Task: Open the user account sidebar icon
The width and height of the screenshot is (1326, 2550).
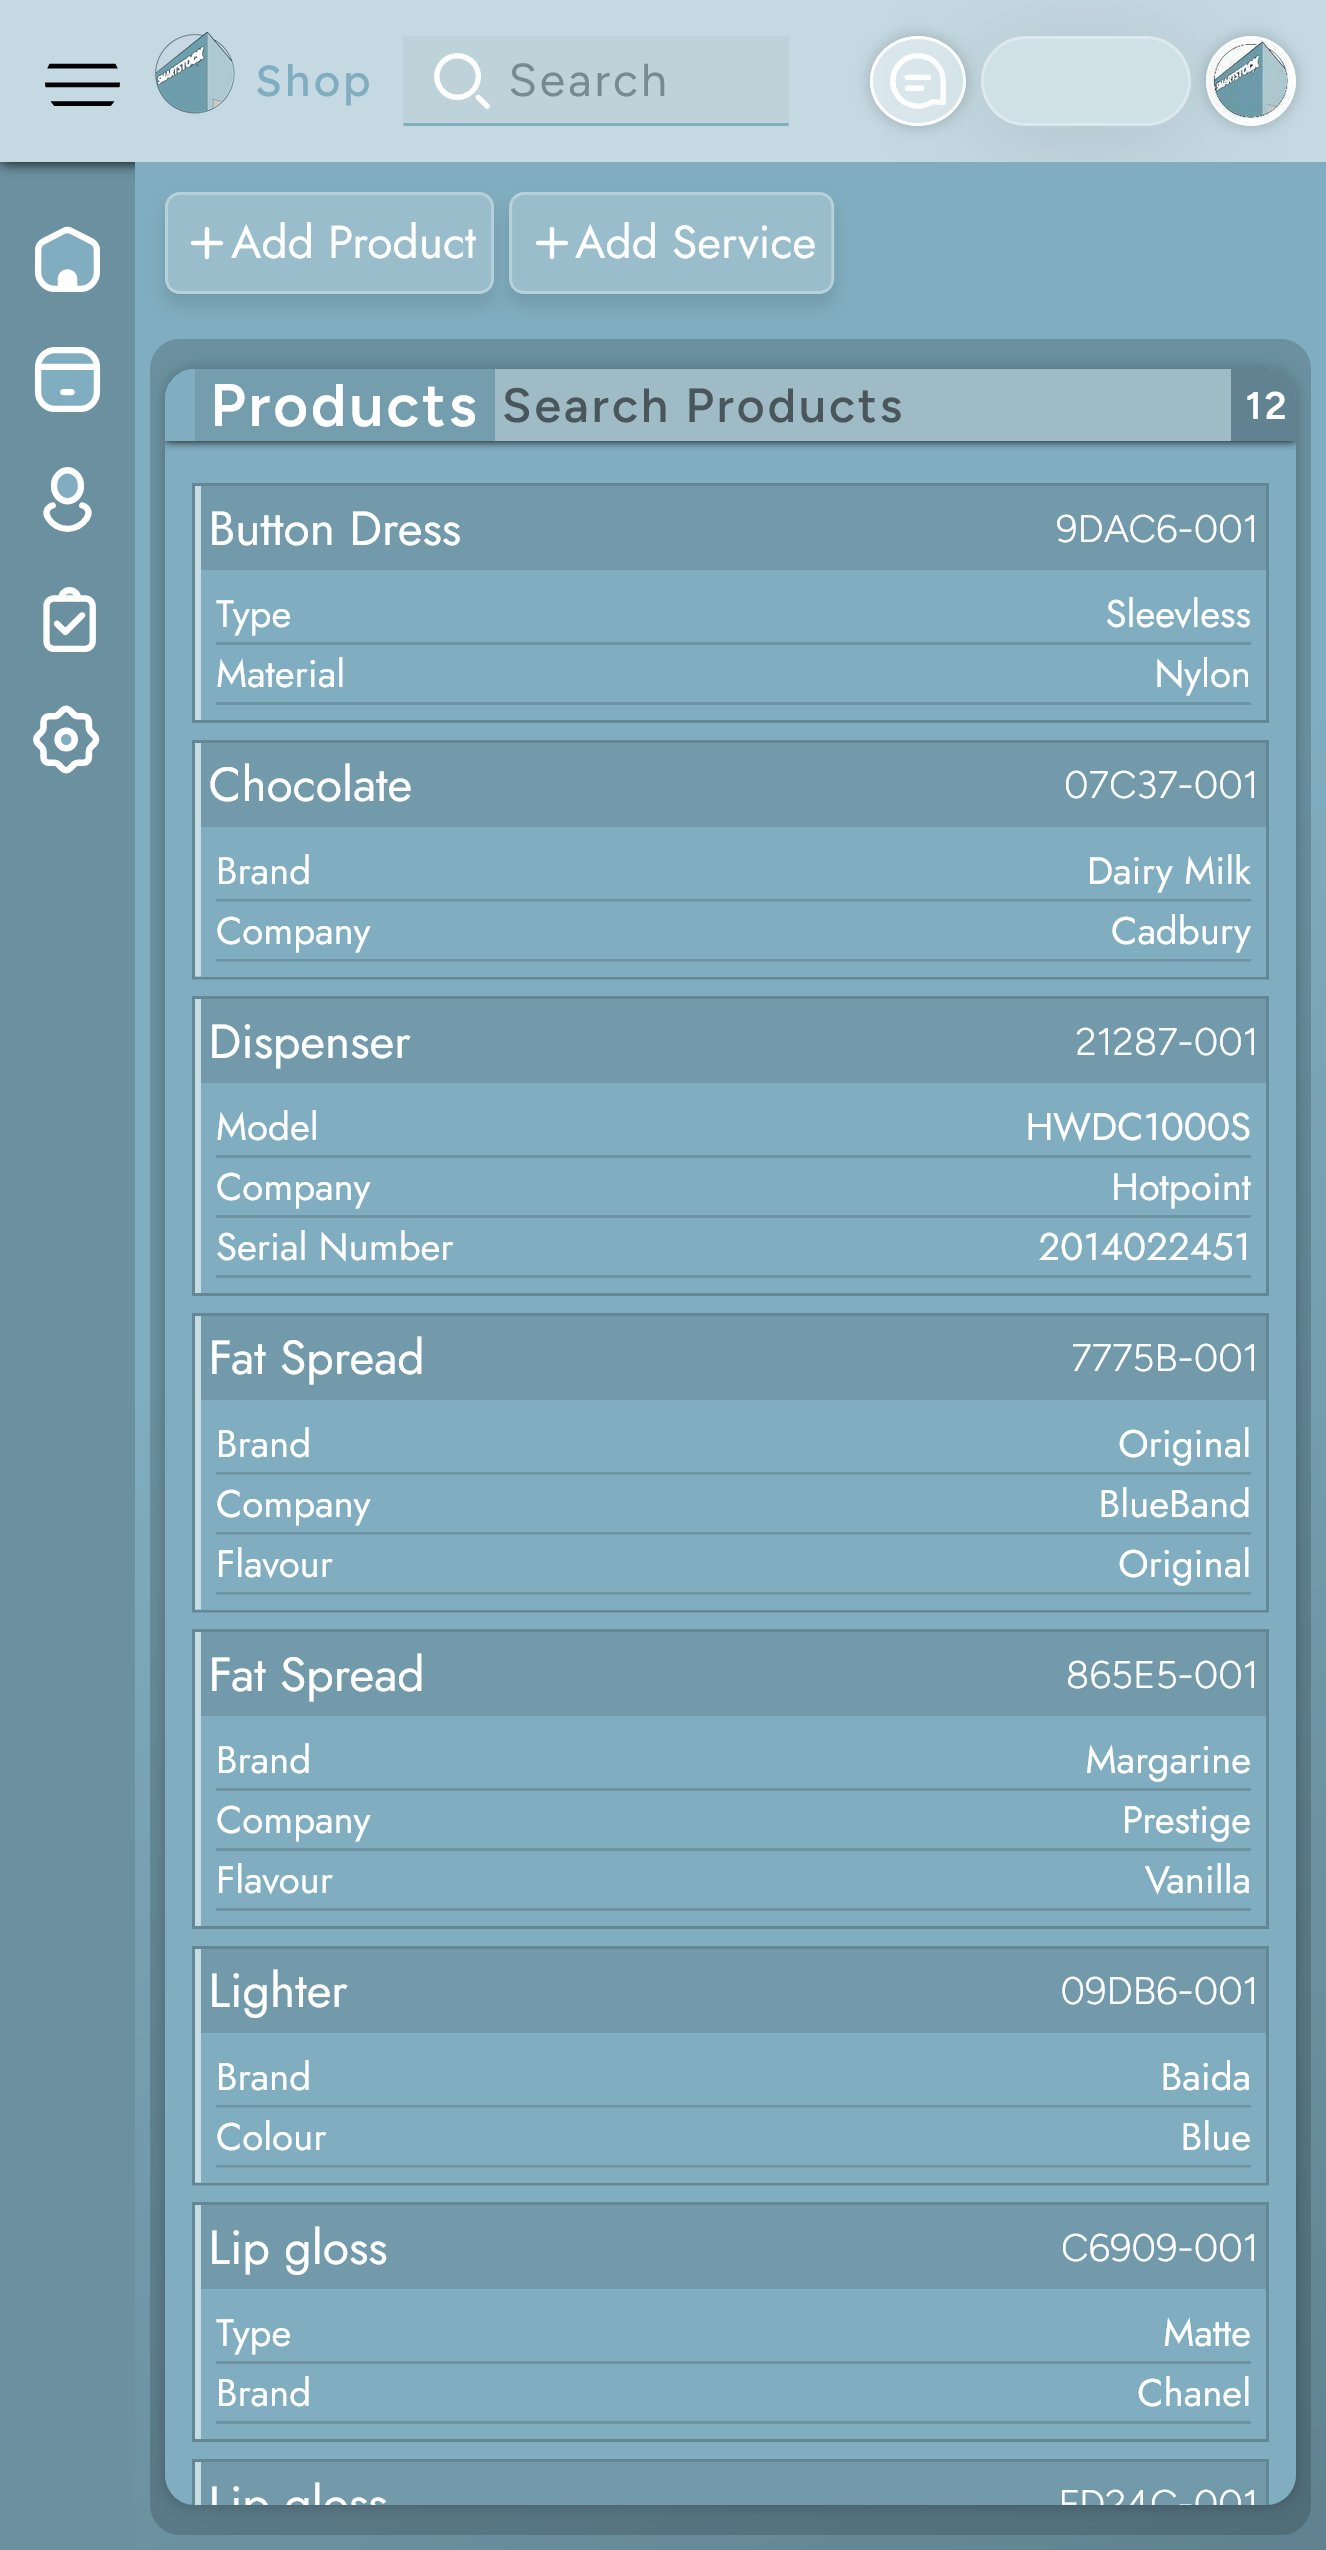Action: pyautogui.click(x=67, y=499)
